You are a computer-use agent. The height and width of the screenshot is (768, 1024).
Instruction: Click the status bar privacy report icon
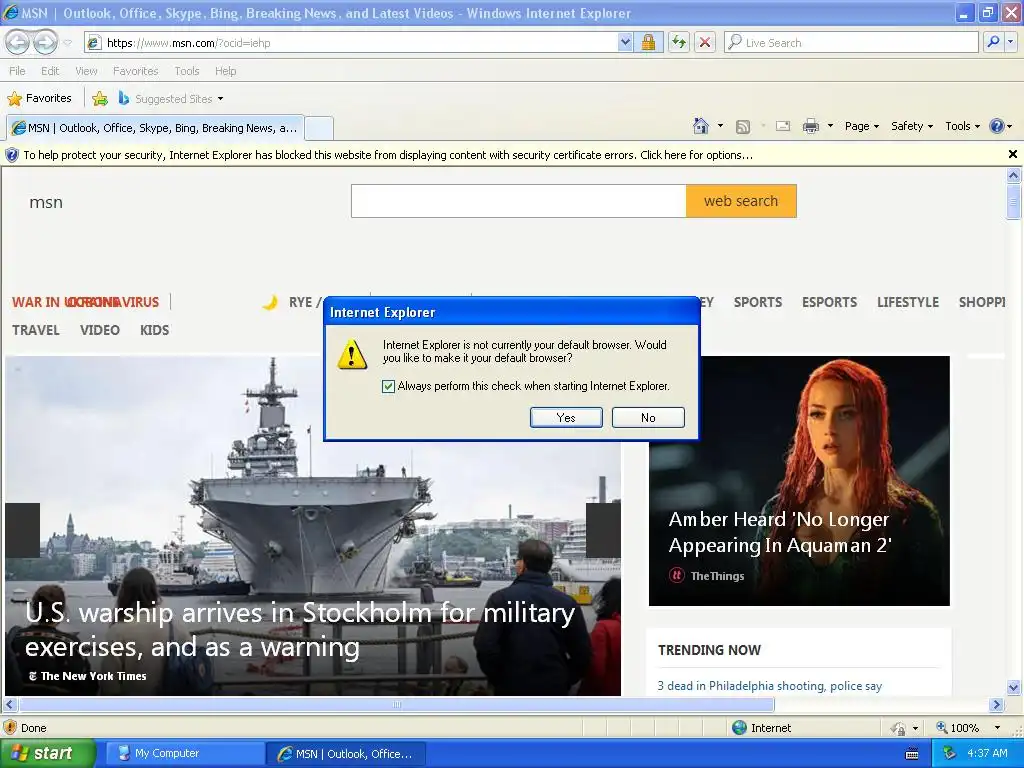tap(899, 728)
